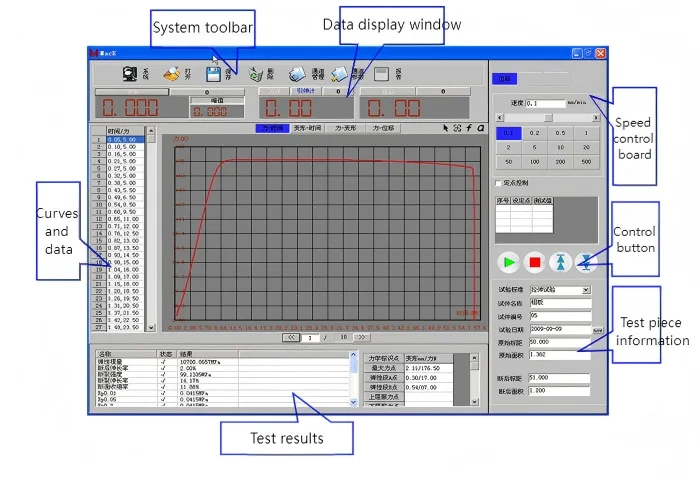Click the post-break gauge field "51.000"
This screenshot has height=480, width=700.
(559, 378)
